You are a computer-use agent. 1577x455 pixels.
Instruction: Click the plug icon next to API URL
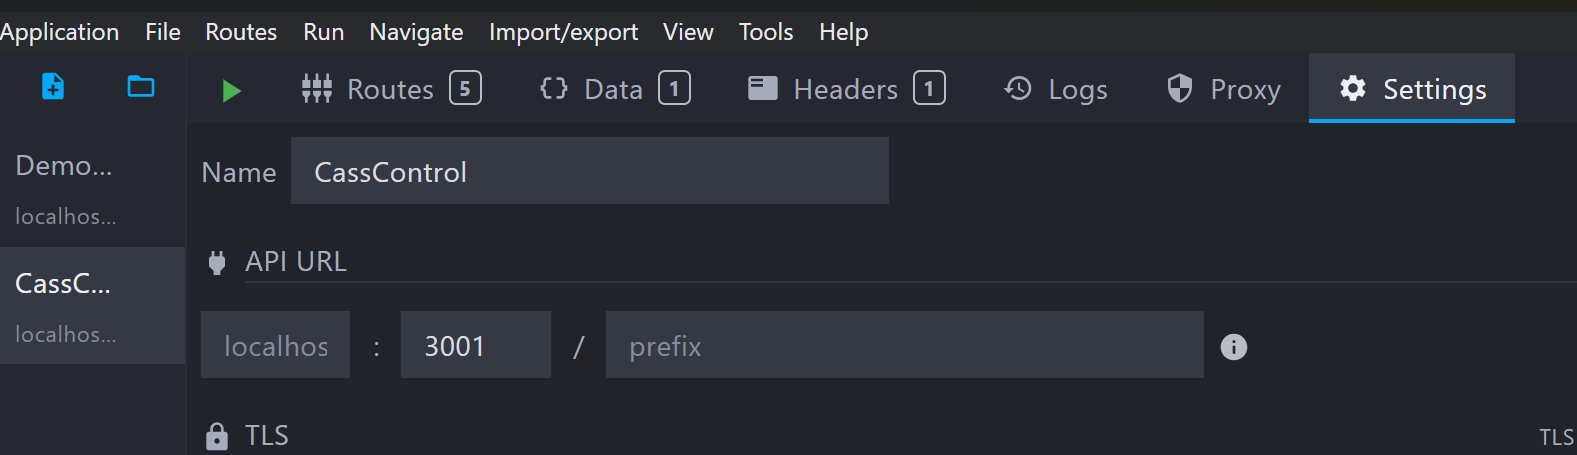[x=217, y=262]
